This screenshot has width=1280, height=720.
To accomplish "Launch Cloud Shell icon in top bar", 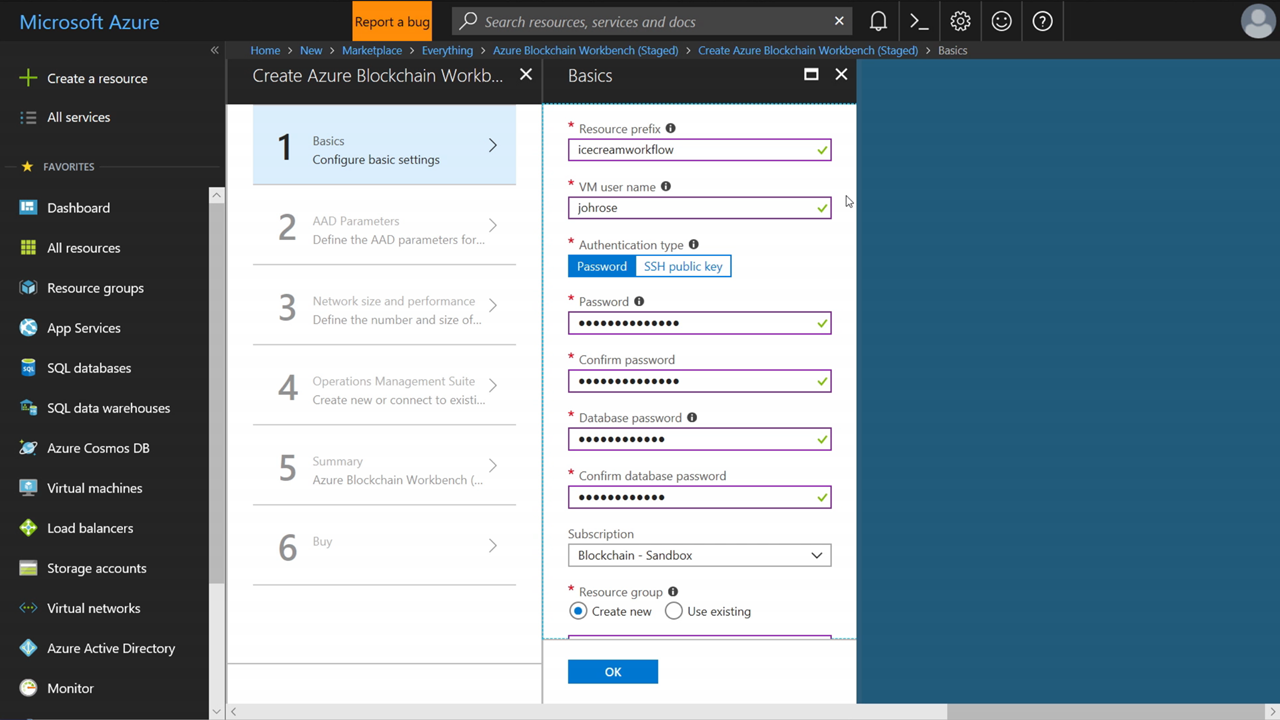I will click(919, 21).
